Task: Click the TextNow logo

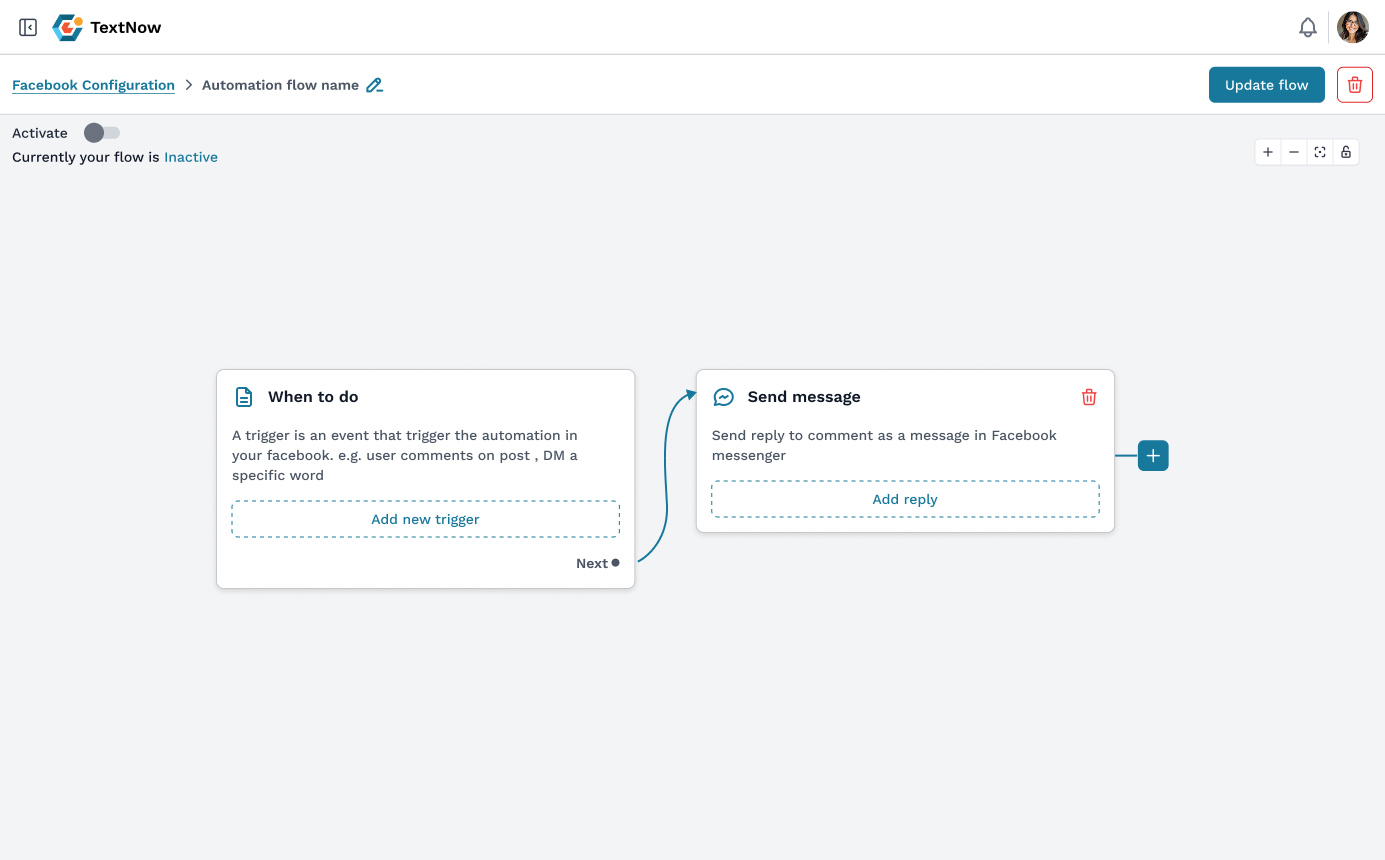Action: [68, 28]
